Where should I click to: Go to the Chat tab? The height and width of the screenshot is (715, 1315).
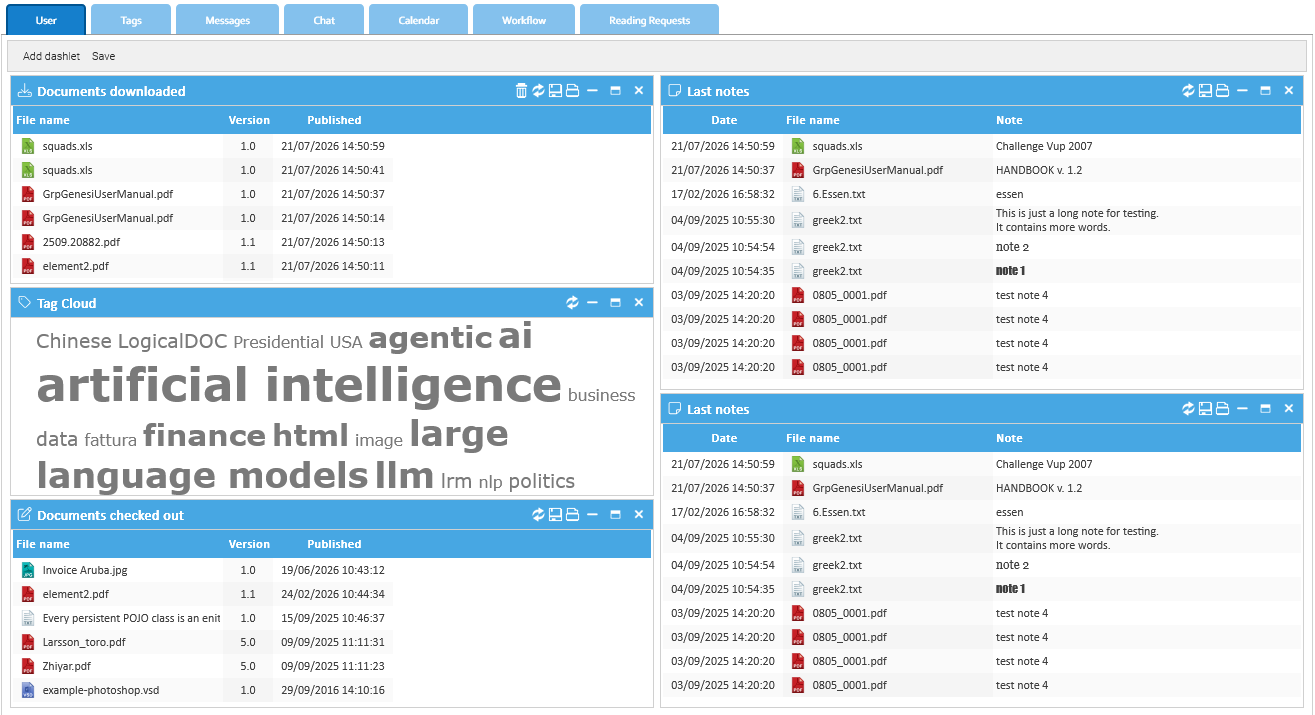click(324, 20)
